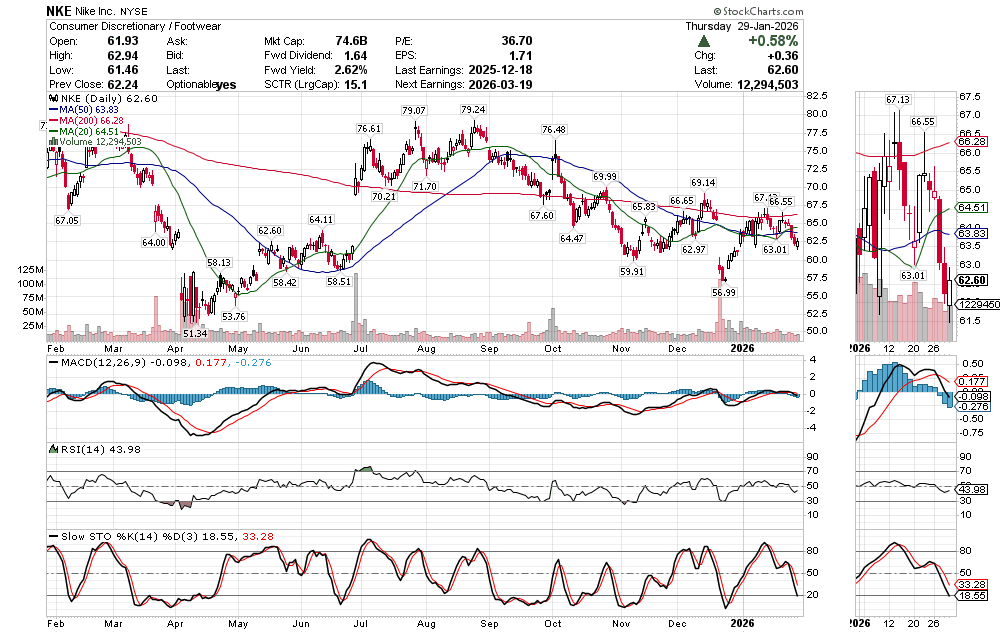Select the green MA(20) legend line swatch

(53, 131)
